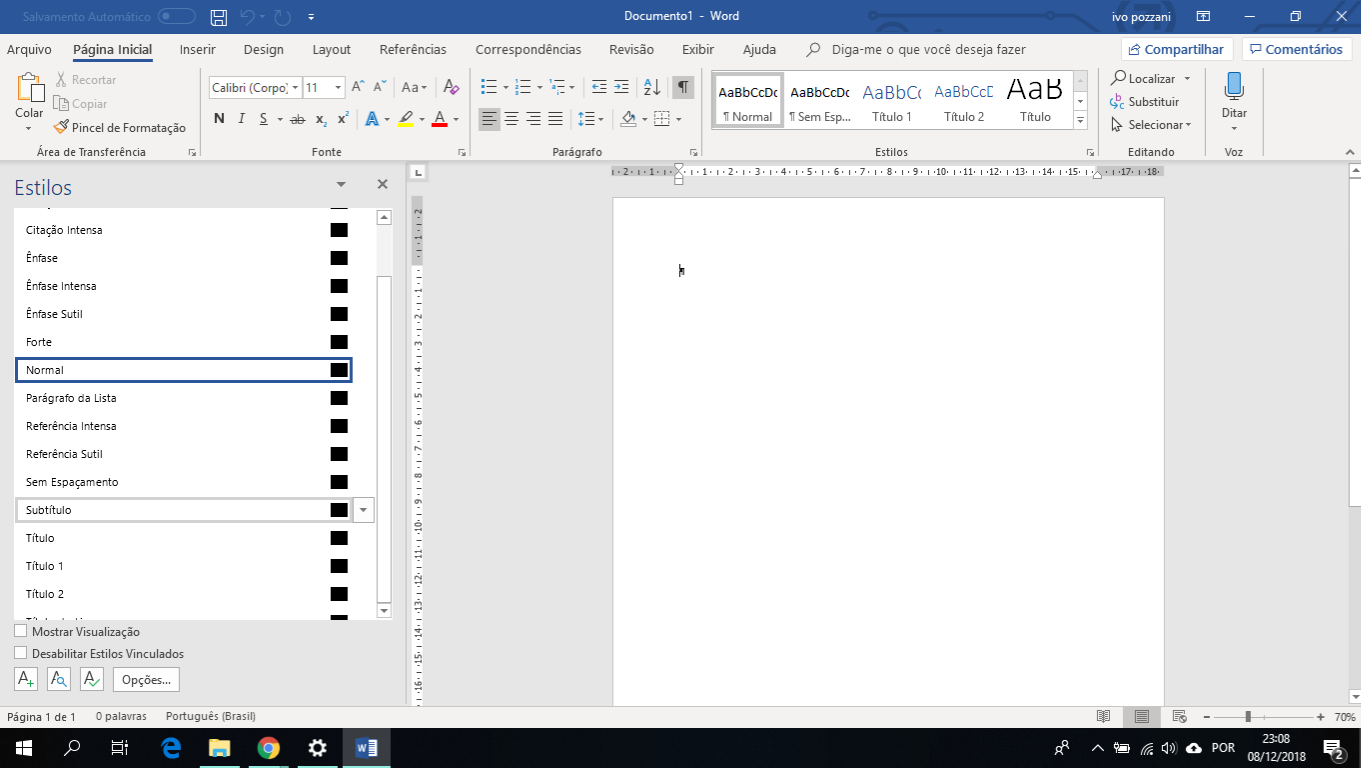The height and width of the screenshot is (768, 1361).
Task: Toggle strikethrough formatting
Action: pyautogui.click(x=297, y=119)
